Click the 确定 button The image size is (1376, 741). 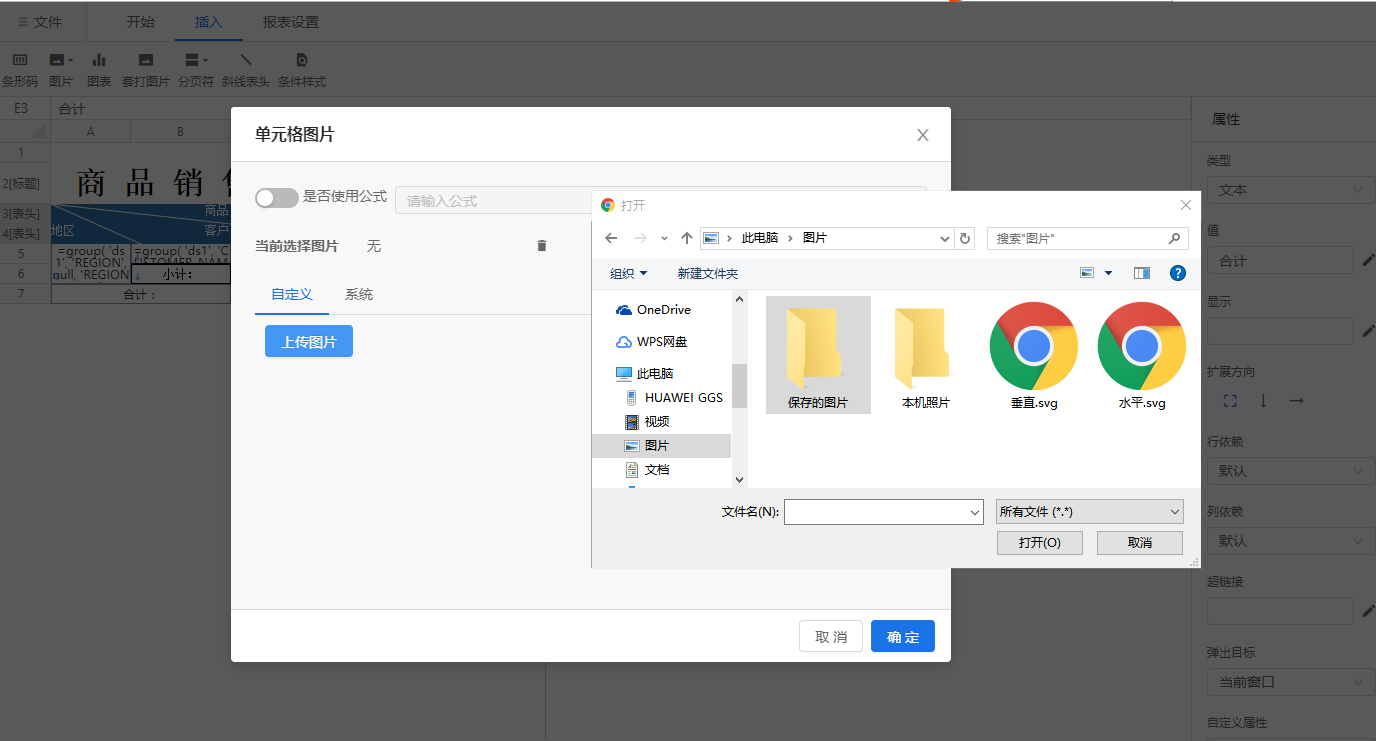(x=903, y=636)
